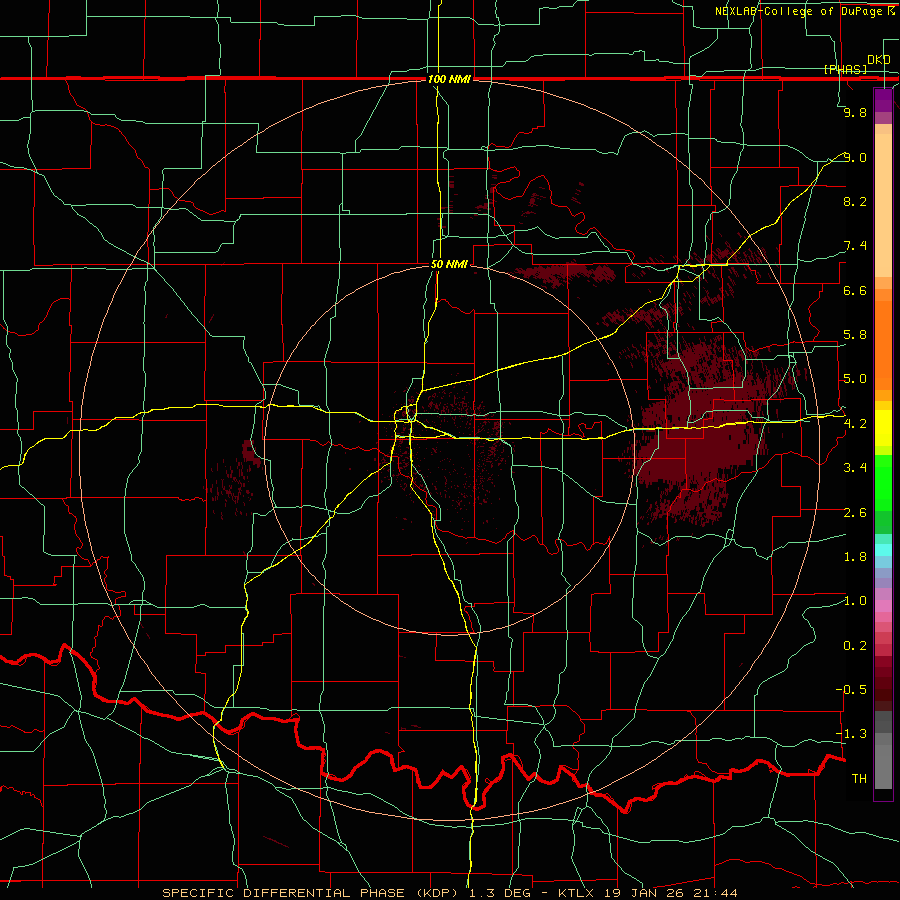Screen dimensions: 900x900
Task: Pick the pink color bar segment
Action: [x=883, y=606]
